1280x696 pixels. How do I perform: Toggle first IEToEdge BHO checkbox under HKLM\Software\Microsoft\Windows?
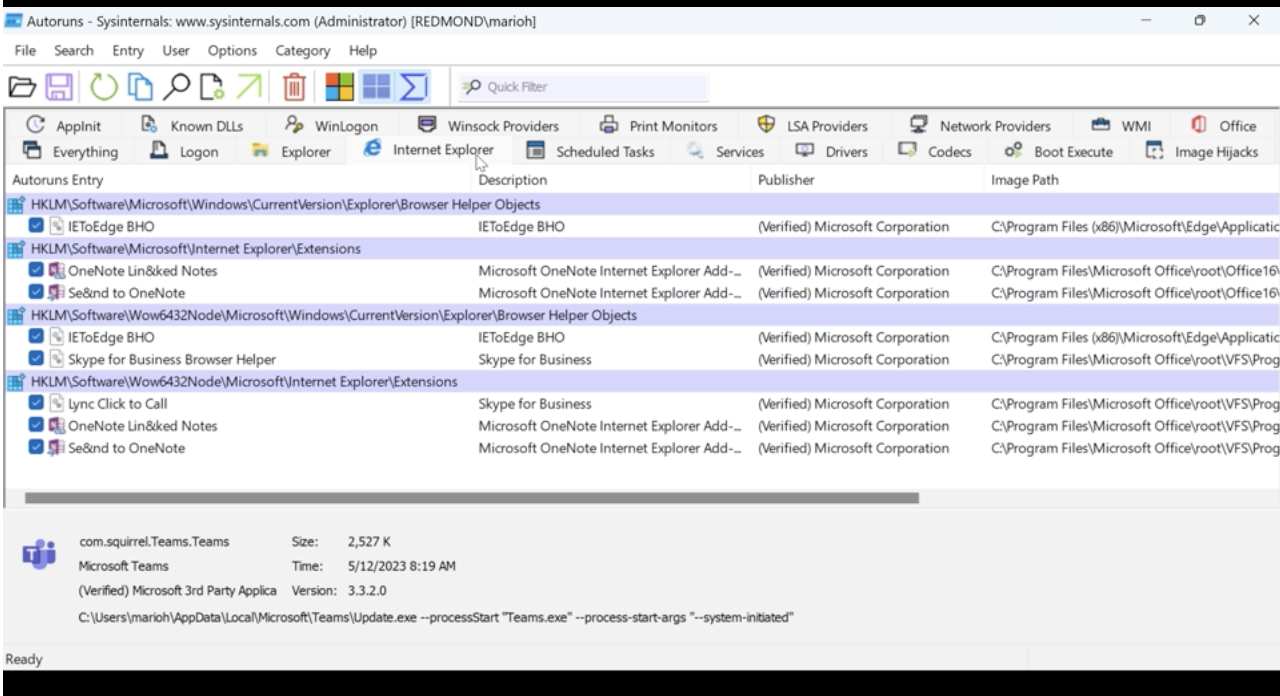(x=37, y=226)
